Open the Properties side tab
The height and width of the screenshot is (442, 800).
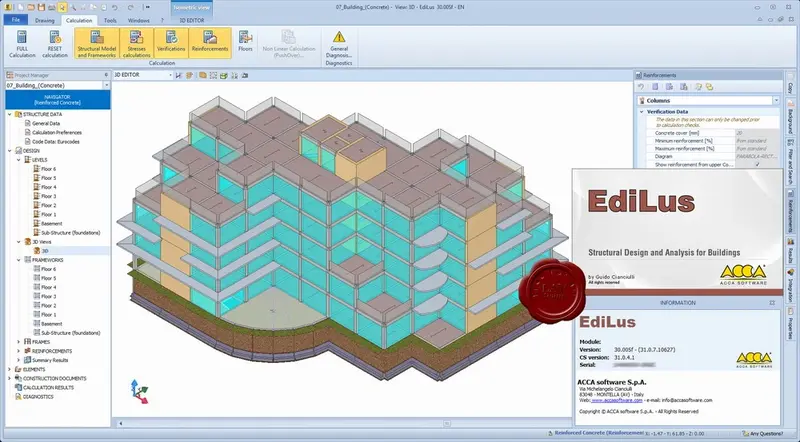point(790,324)
